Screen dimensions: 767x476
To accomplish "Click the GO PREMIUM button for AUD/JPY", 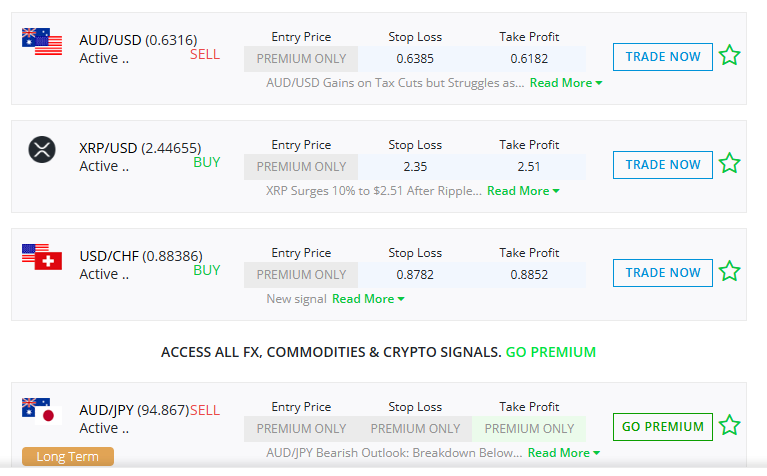I will pyautogui.click(x=662, y=427).
